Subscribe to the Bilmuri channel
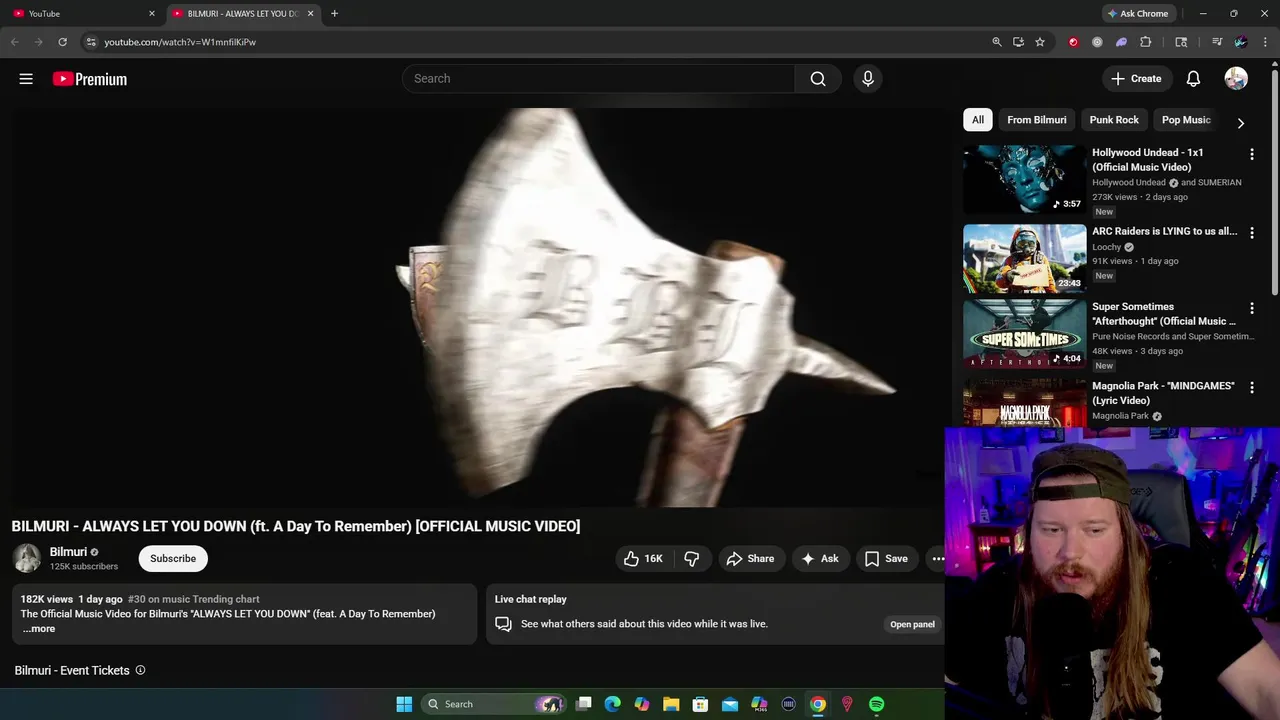 pos(173,558)
